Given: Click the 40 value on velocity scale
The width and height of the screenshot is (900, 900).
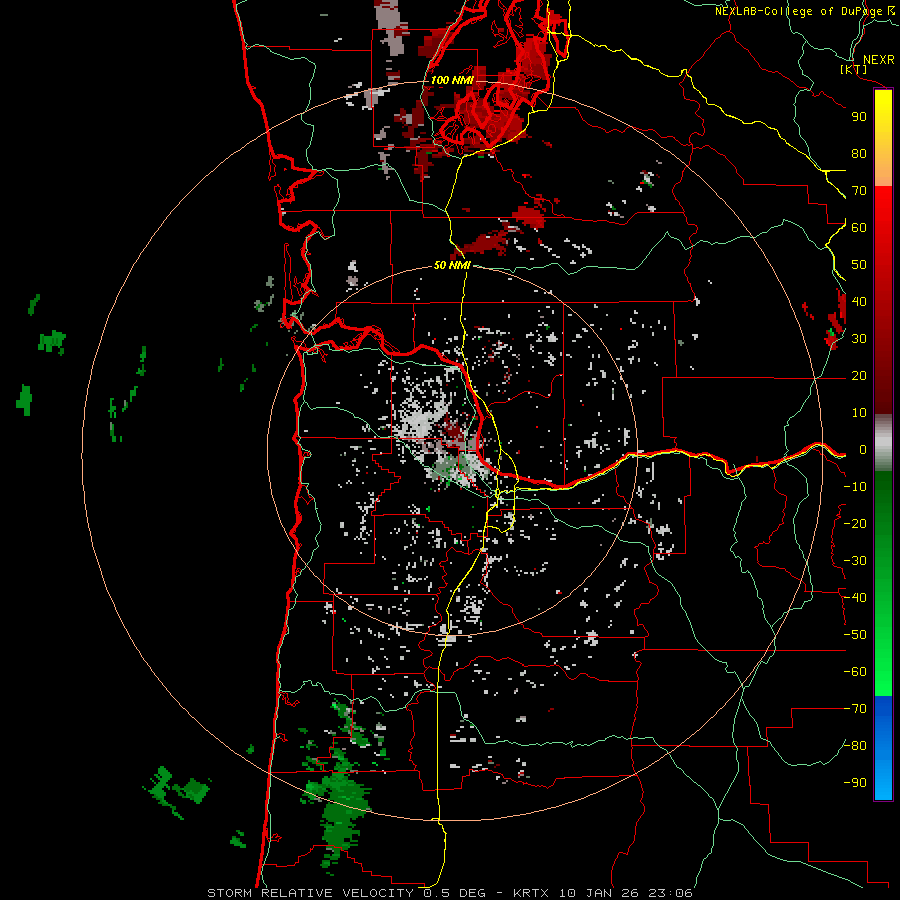Looking at the screenshot, I should pyautogui.click(x=859, y=302).
